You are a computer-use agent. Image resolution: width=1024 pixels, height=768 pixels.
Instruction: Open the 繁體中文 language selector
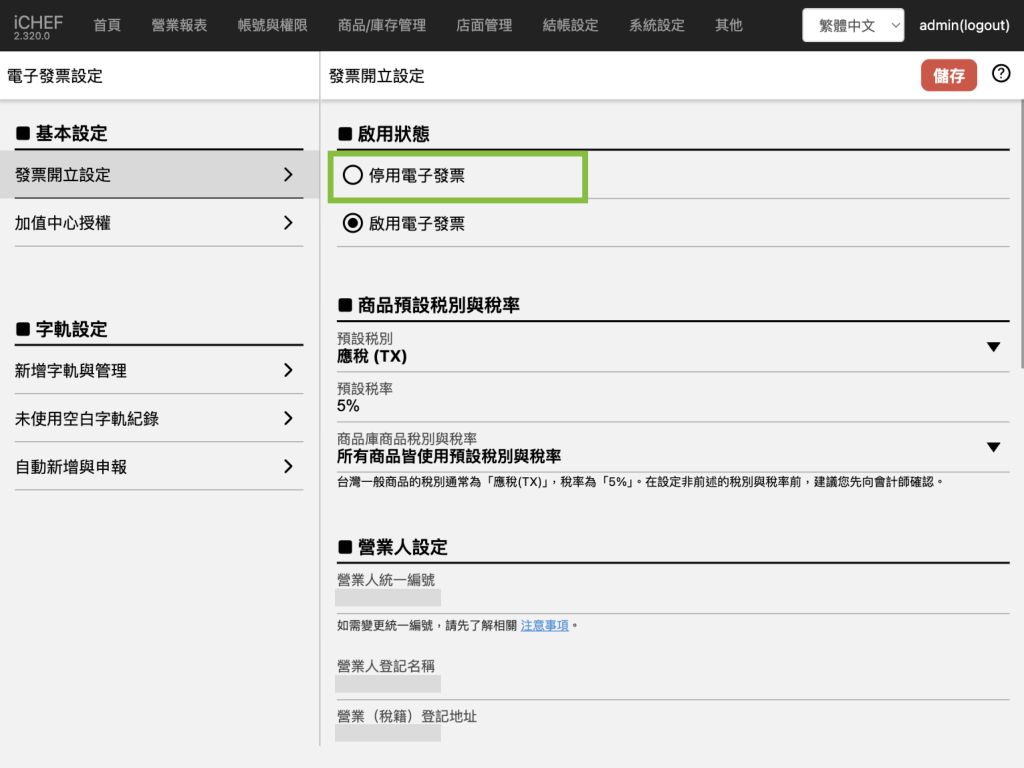pos(853,26)
